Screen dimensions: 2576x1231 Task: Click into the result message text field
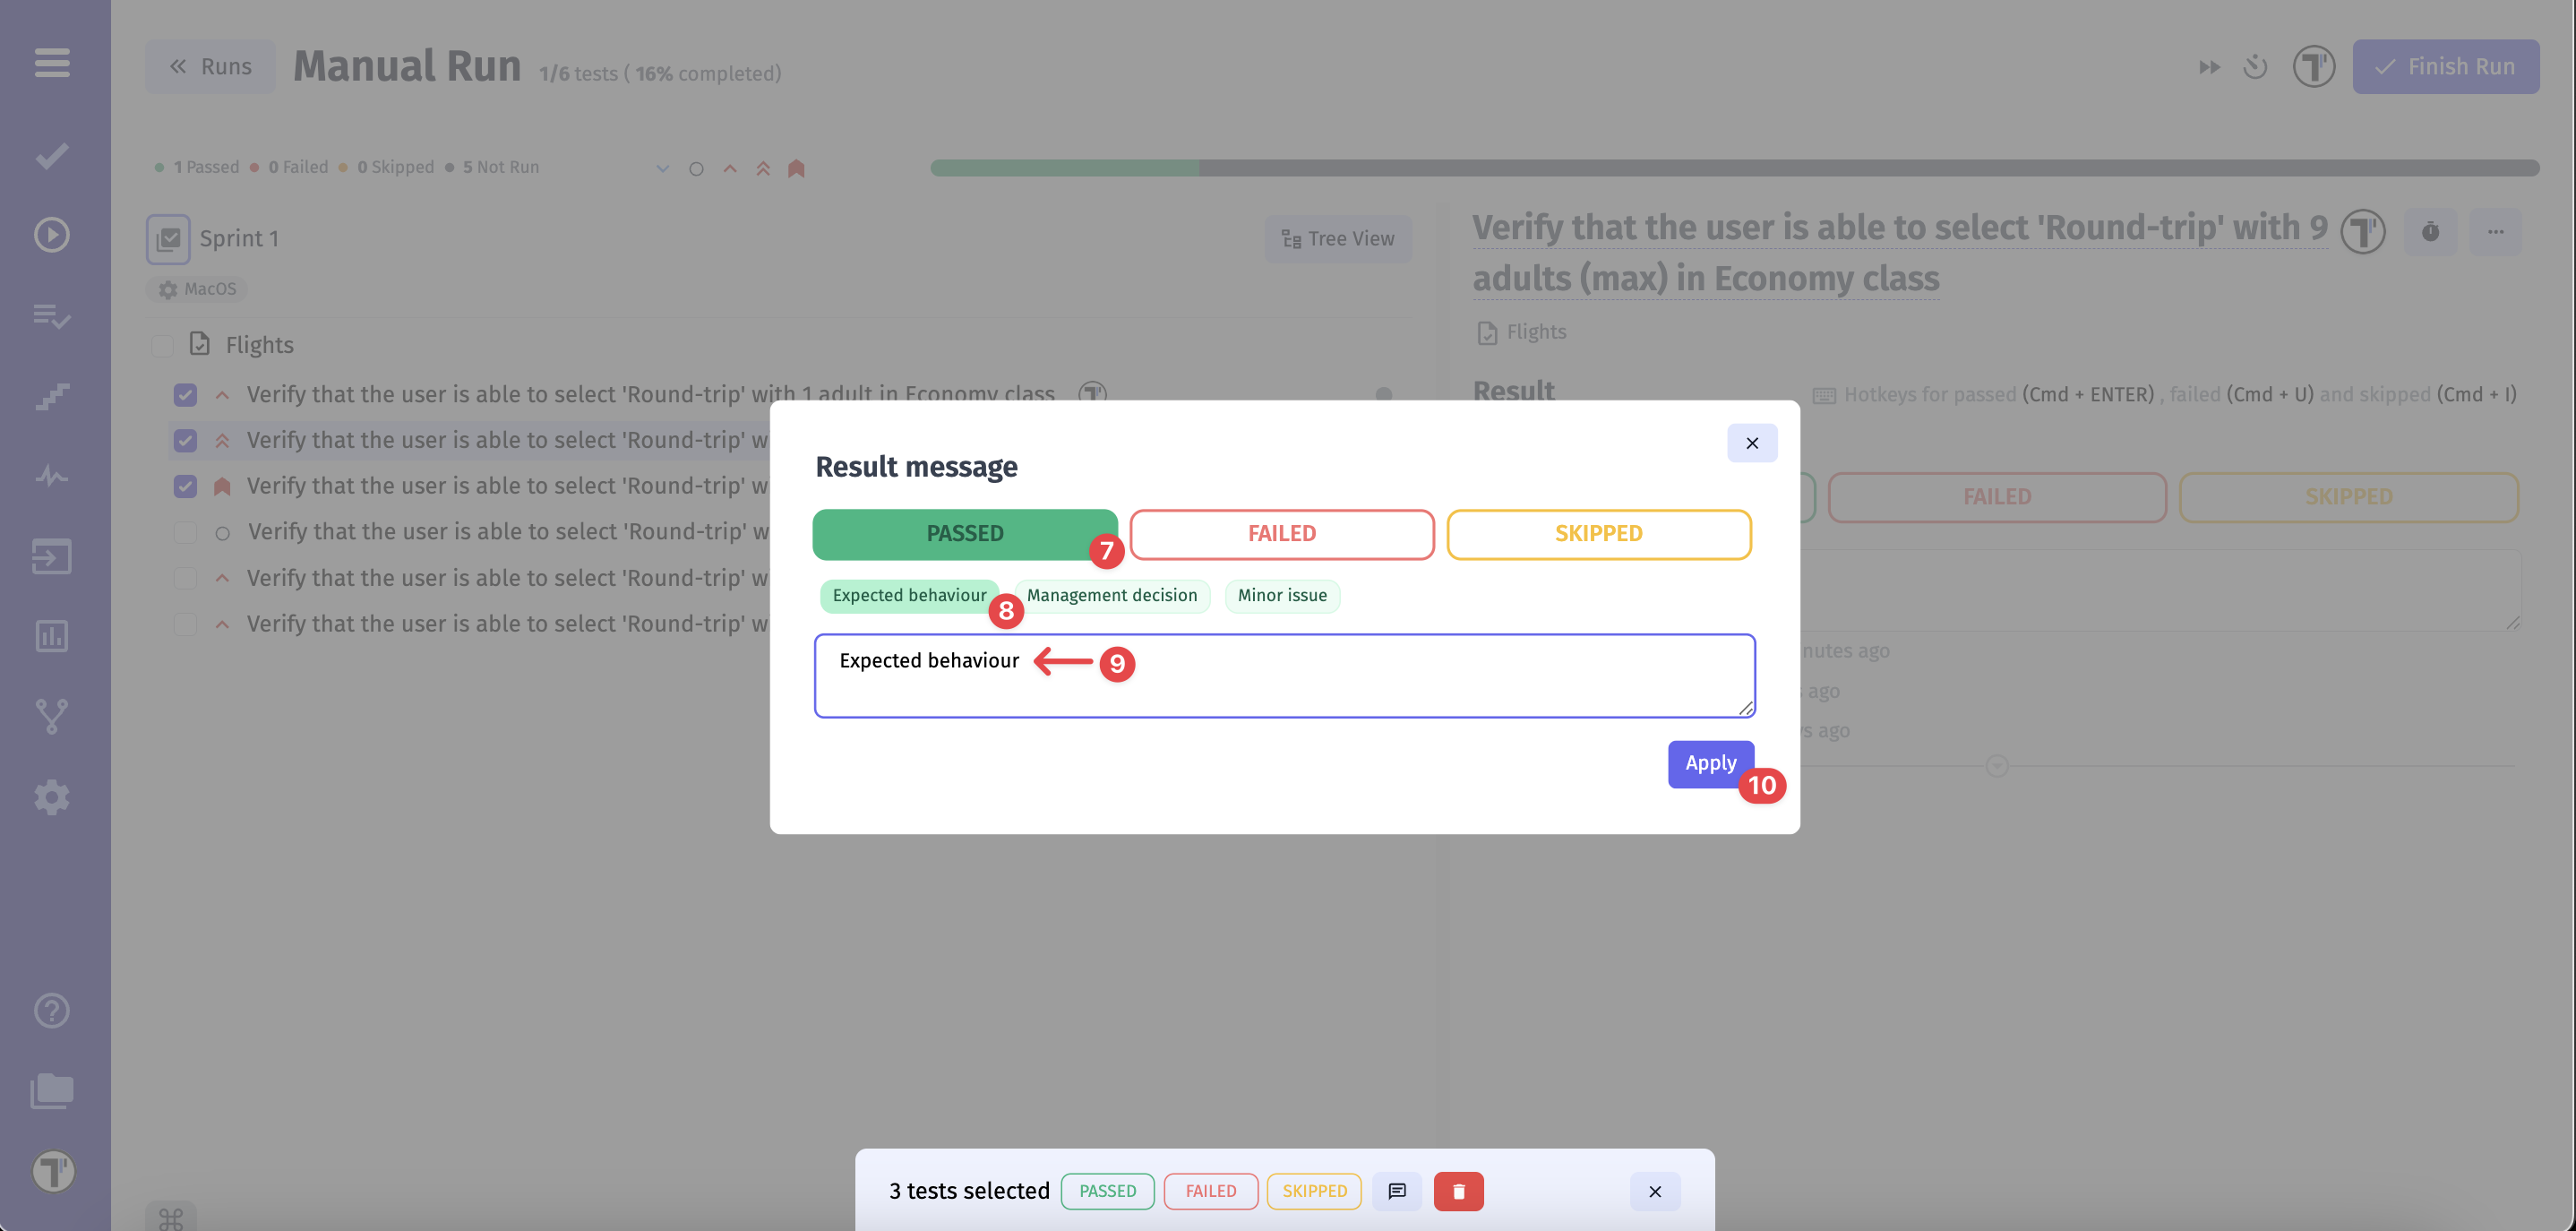[x=1350, y=685]
